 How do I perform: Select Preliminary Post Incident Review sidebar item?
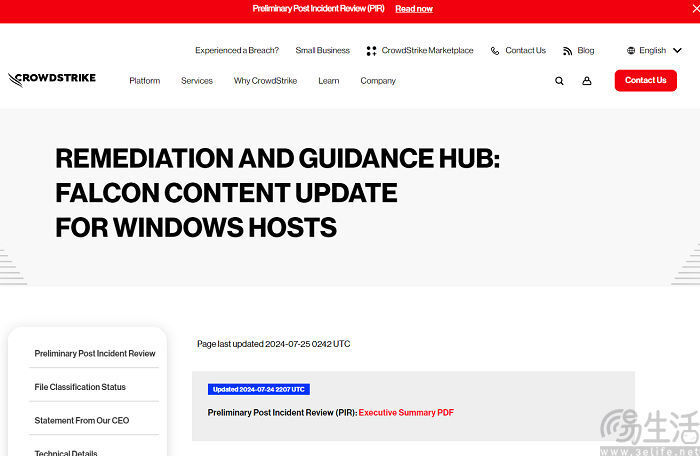[95, 353]
